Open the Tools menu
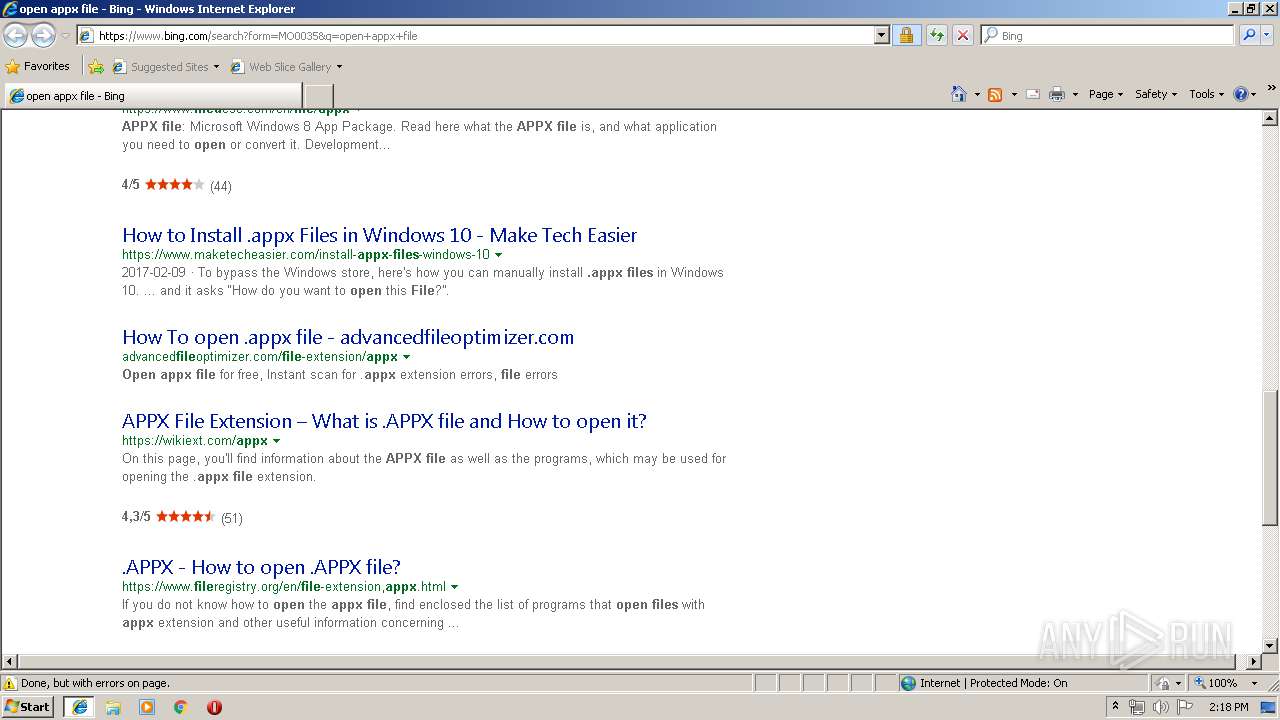Viewport: 1280px width, 720px height. 1207,94
